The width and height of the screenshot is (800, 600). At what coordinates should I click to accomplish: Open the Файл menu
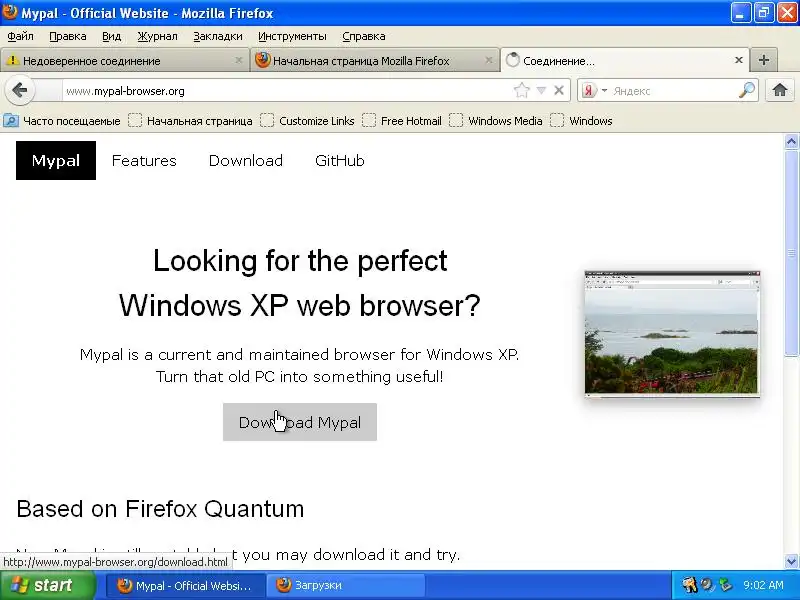point(20,36)
